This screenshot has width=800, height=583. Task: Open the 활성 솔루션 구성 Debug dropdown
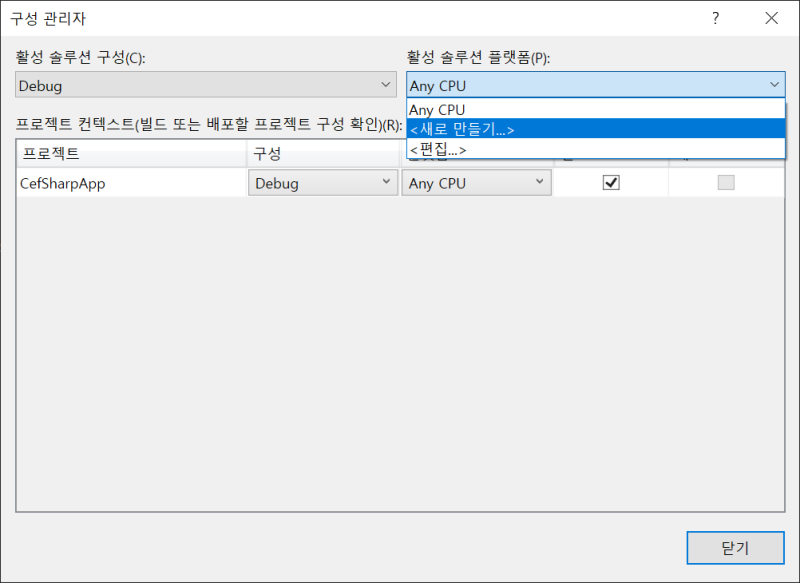coord(206,85)
